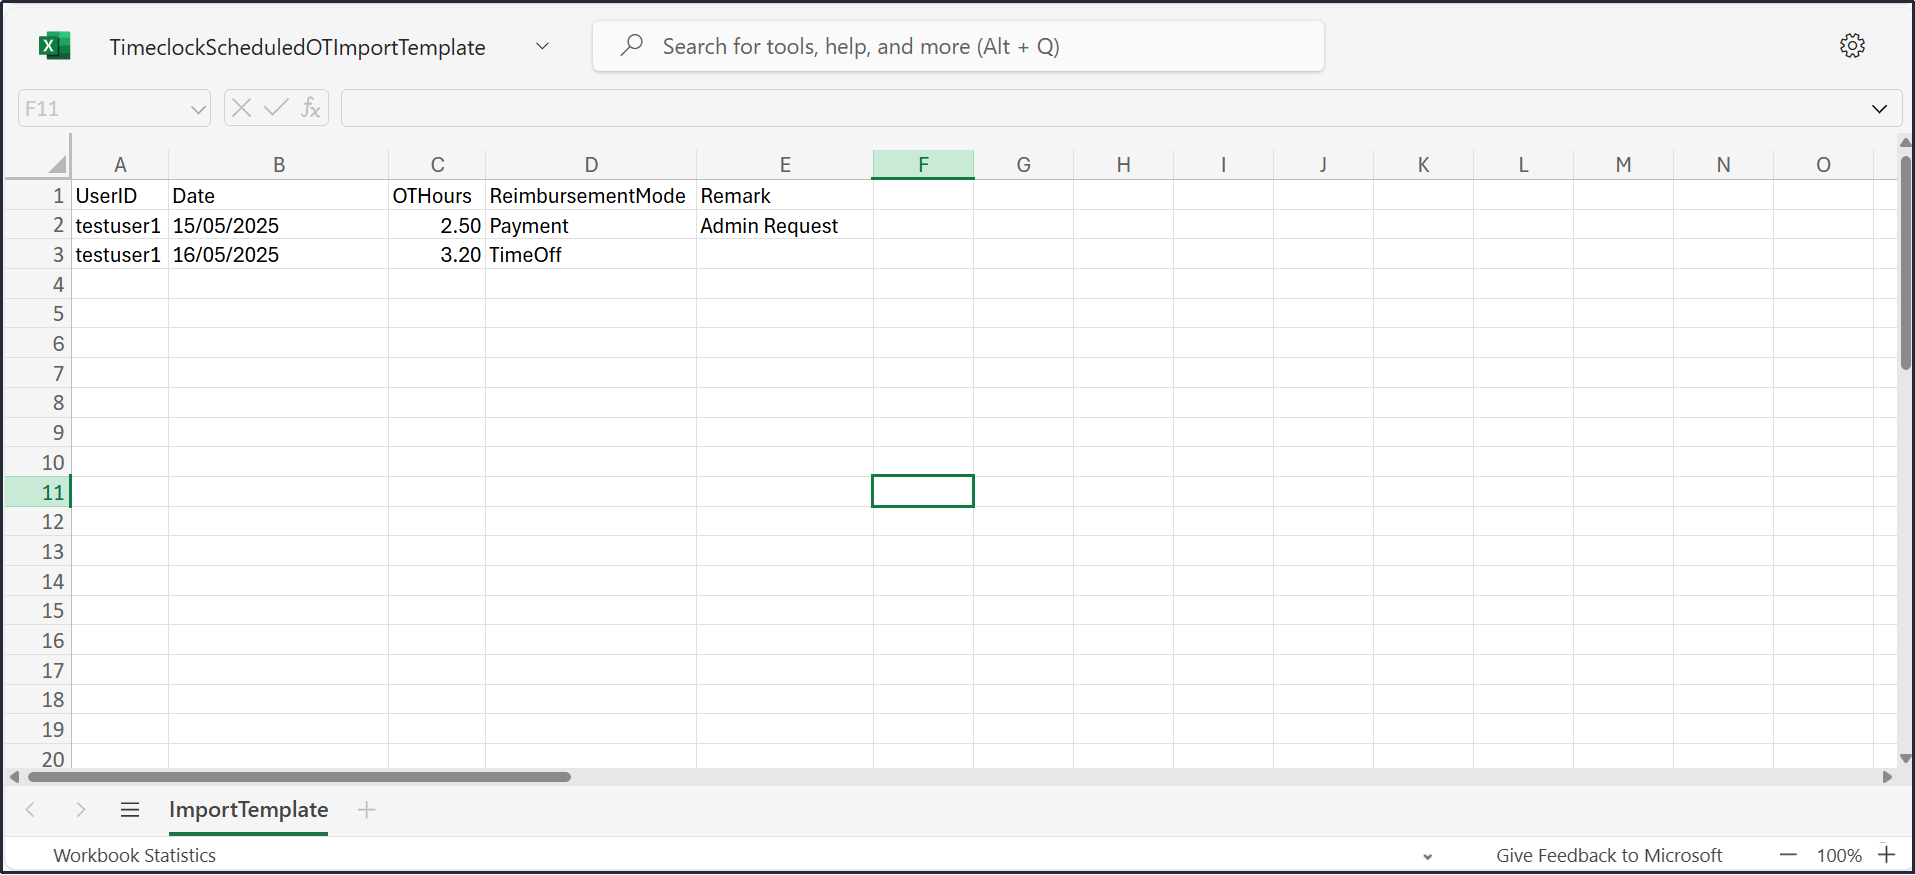The image size is (1915, 875).
Task: Click Workbook Statistics in status bar
Action: click(x=134, y=855)
